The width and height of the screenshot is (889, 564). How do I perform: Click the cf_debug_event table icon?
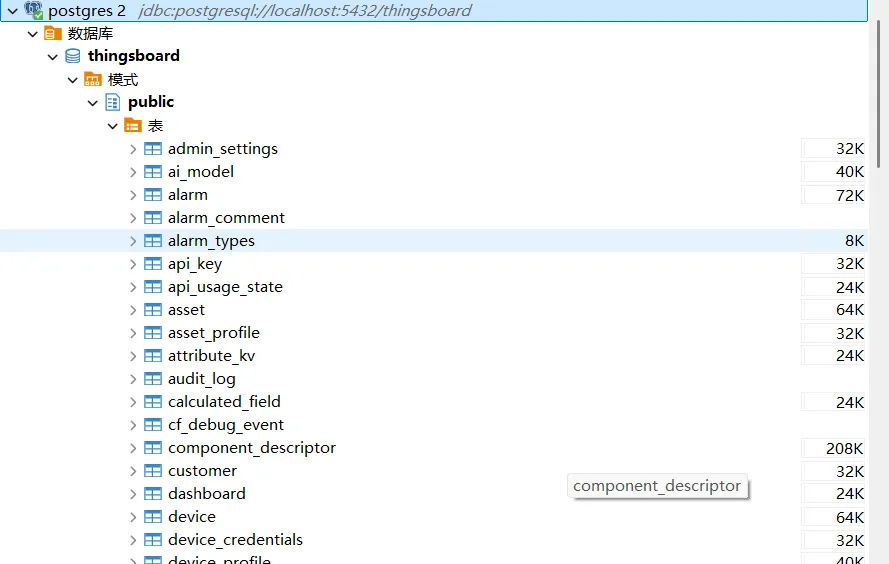click(x=153, y=425)
